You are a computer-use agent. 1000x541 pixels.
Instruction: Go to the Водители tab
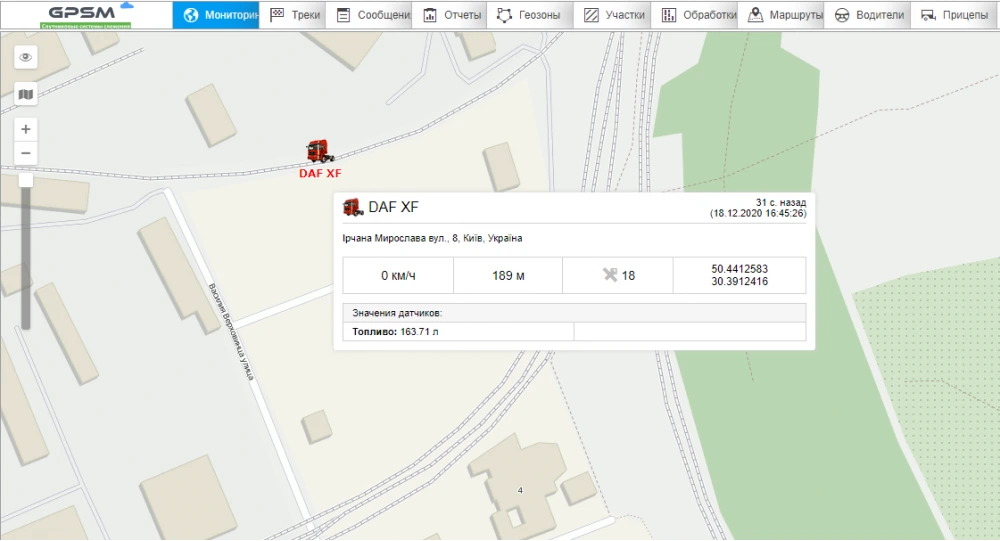868,15
